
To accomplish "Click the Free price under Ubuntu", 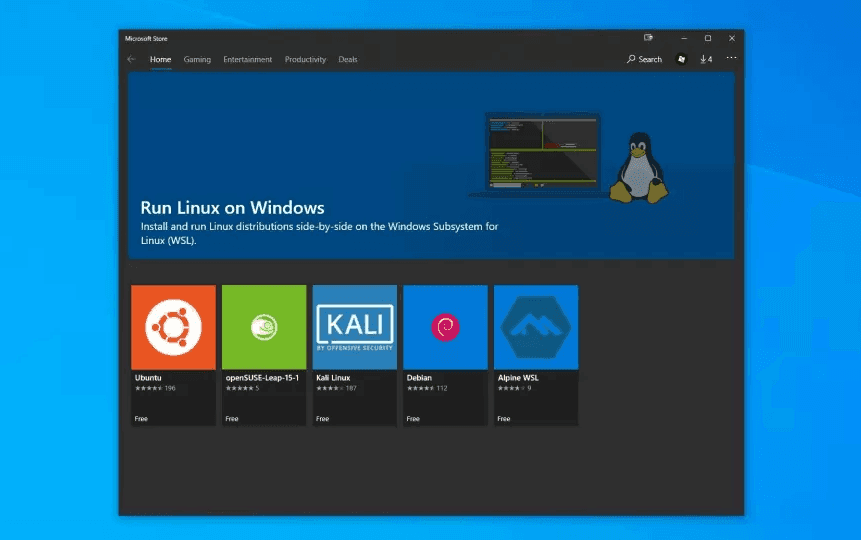I will point(141,419).
